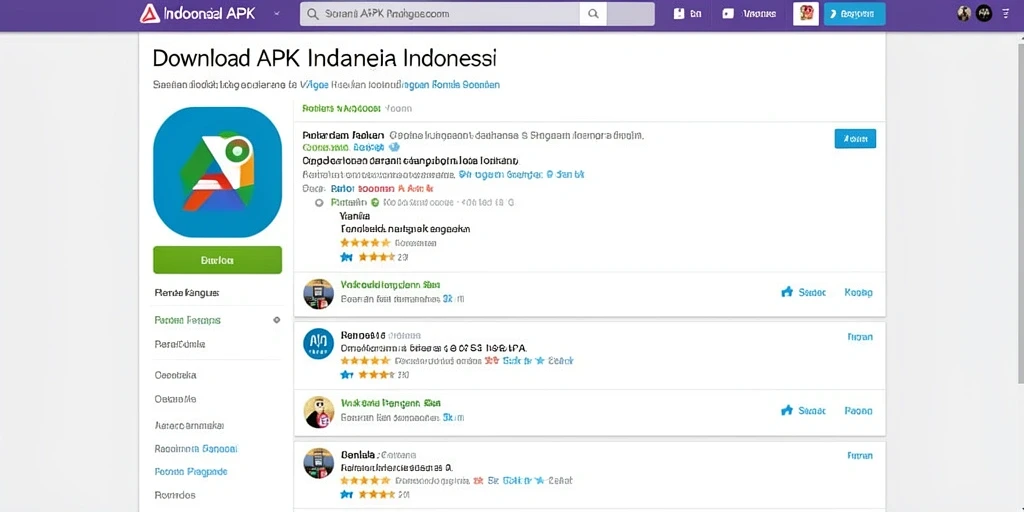Select sidebar item Parefdonia
The image size is (1024, 512).
pyautogui.click(x=180, y=344)
